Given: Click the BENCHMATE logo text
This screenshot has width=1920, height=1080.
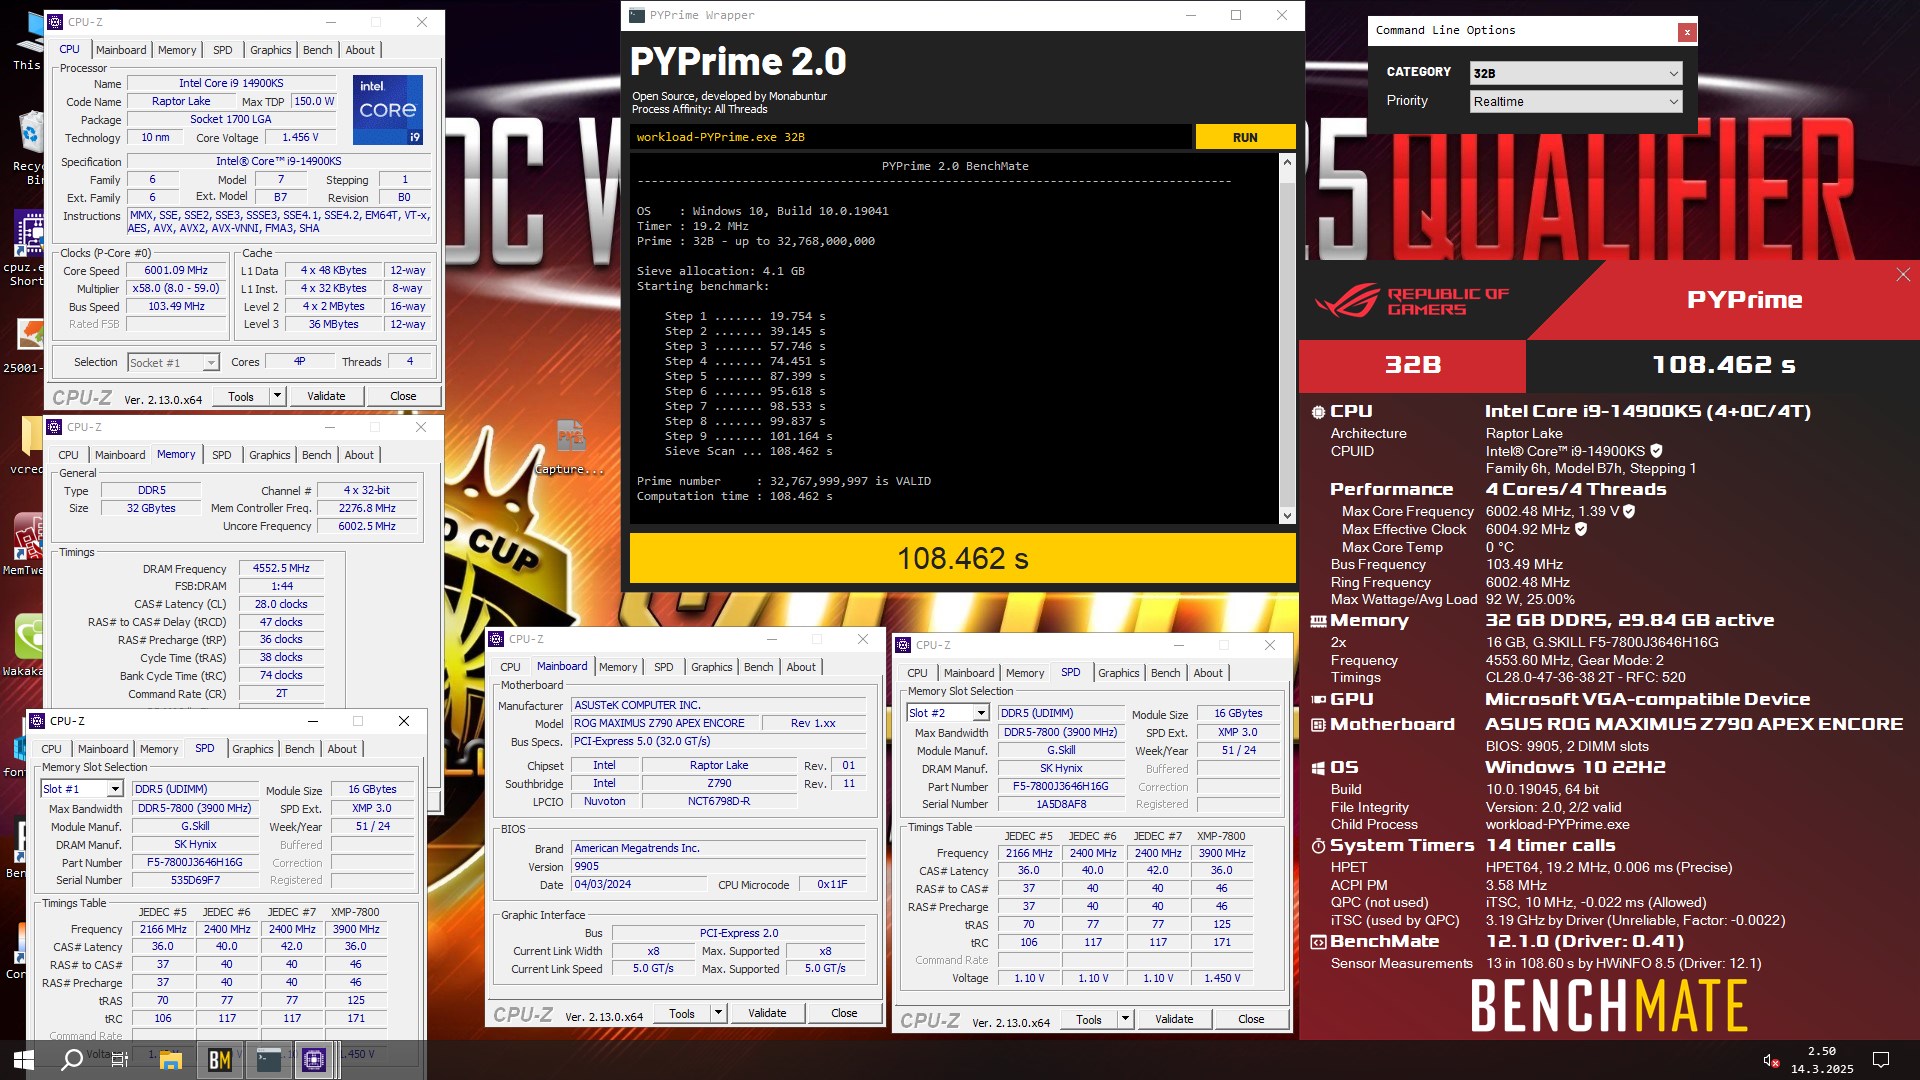Looking at the screenshot, I should tap(1609, 1006).
